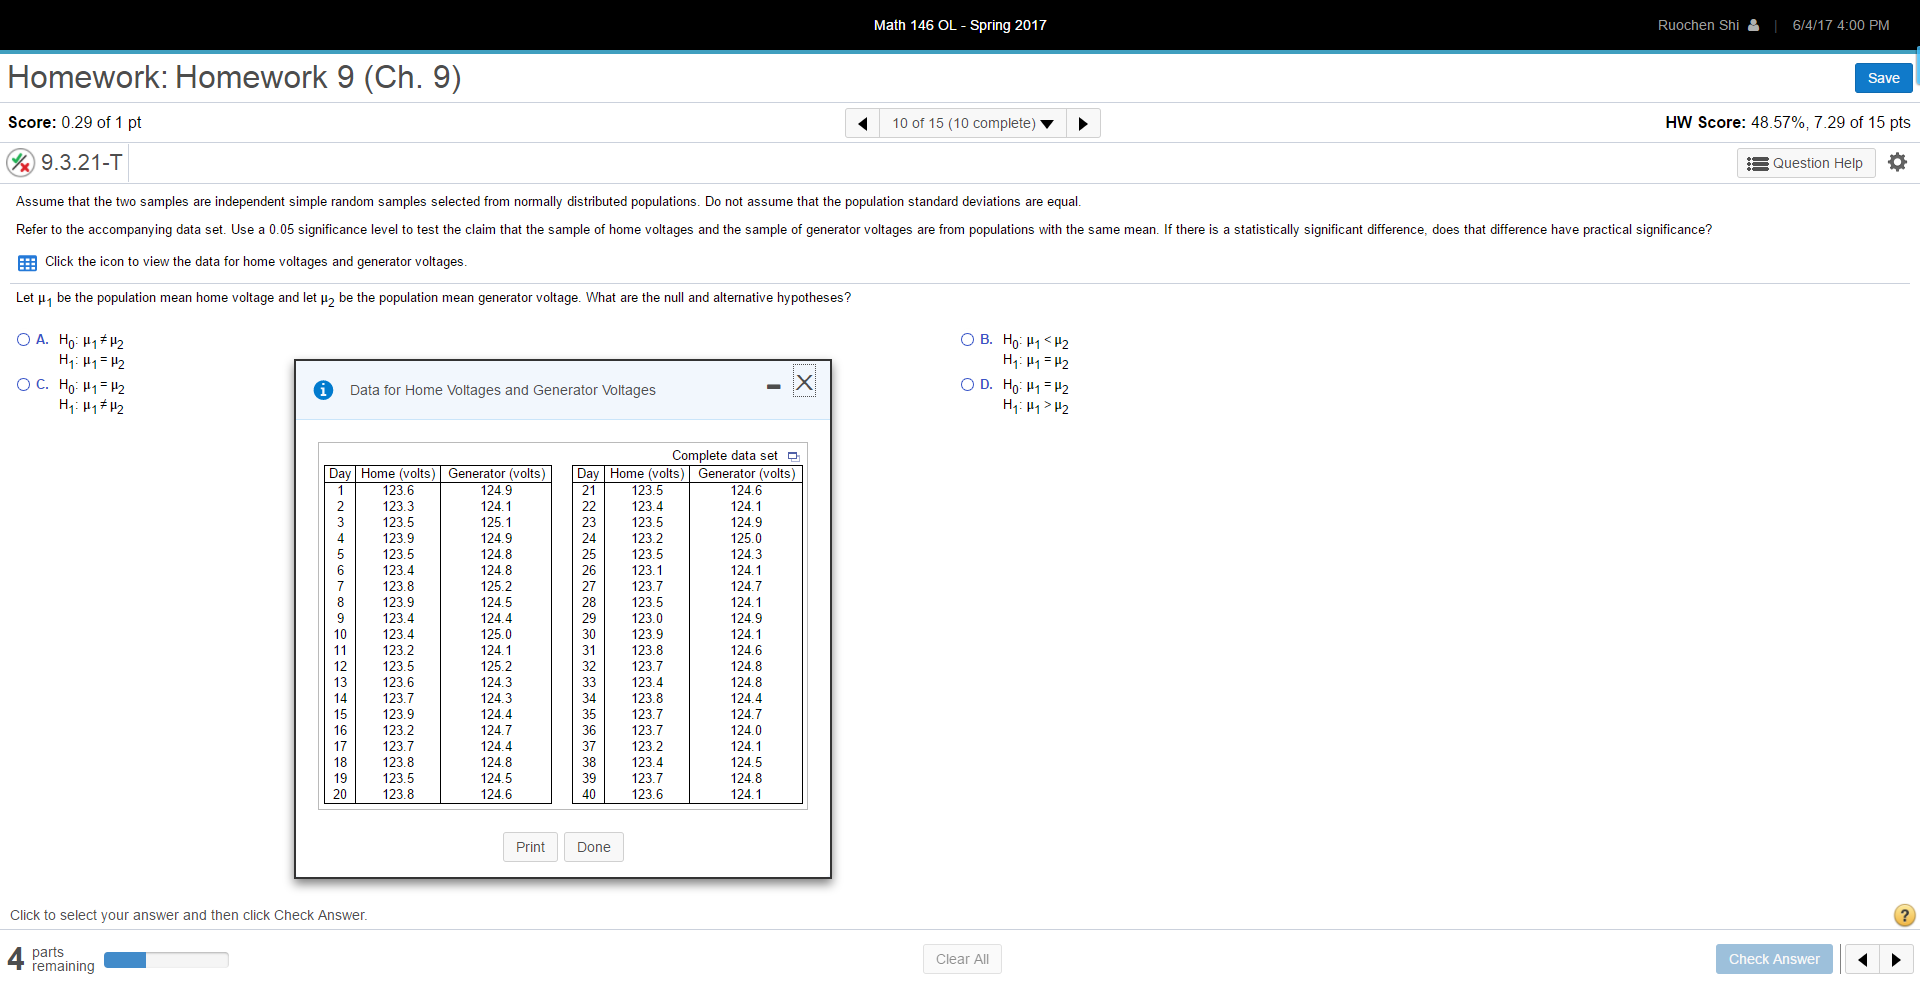Click the user profile icon beside Ruochen Shi

[1753, 25]
